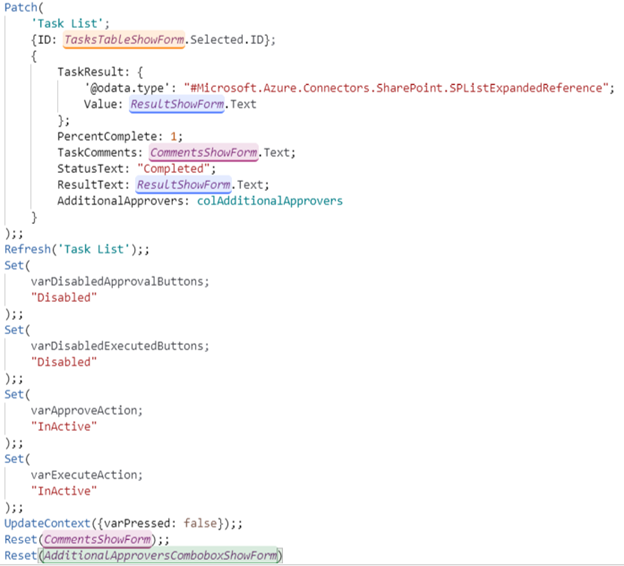The width and height of the screenshot is (624, 566).
Task: Click ResultShowForm on the ResultText line
Action: click(x=183, y=185)
